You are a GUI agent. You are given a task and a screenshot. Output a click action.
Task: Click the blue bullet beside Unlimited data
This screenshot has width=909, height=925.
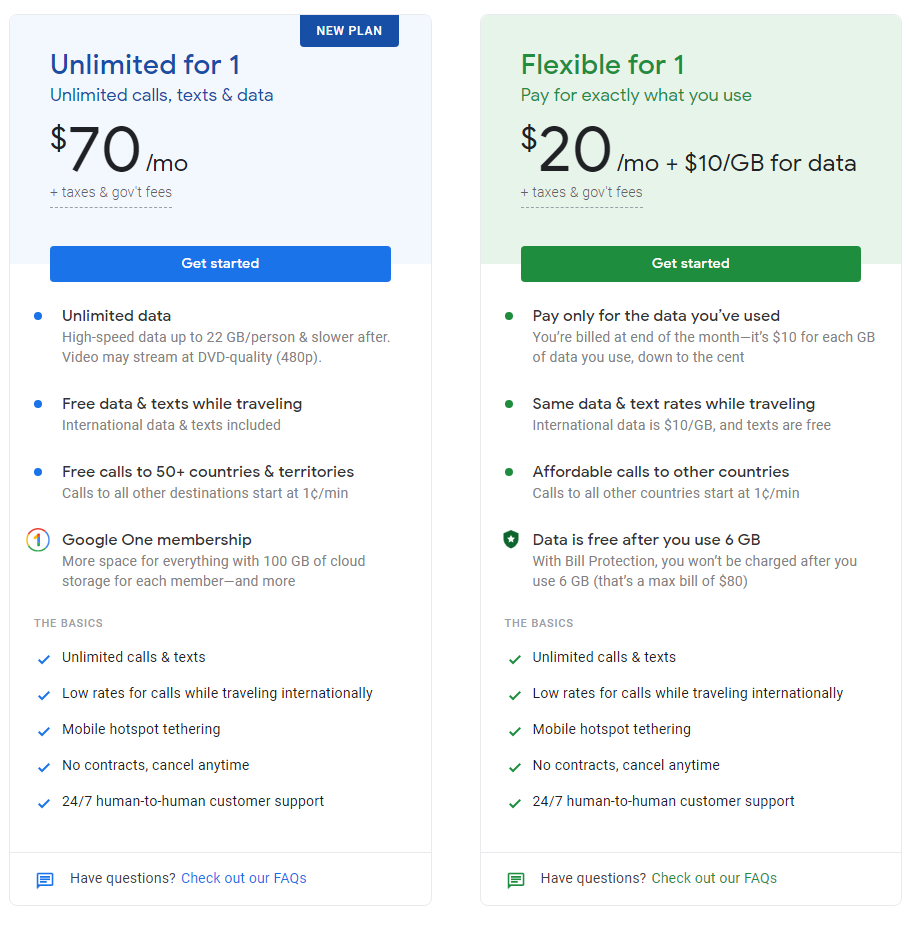tap(38, 316)
